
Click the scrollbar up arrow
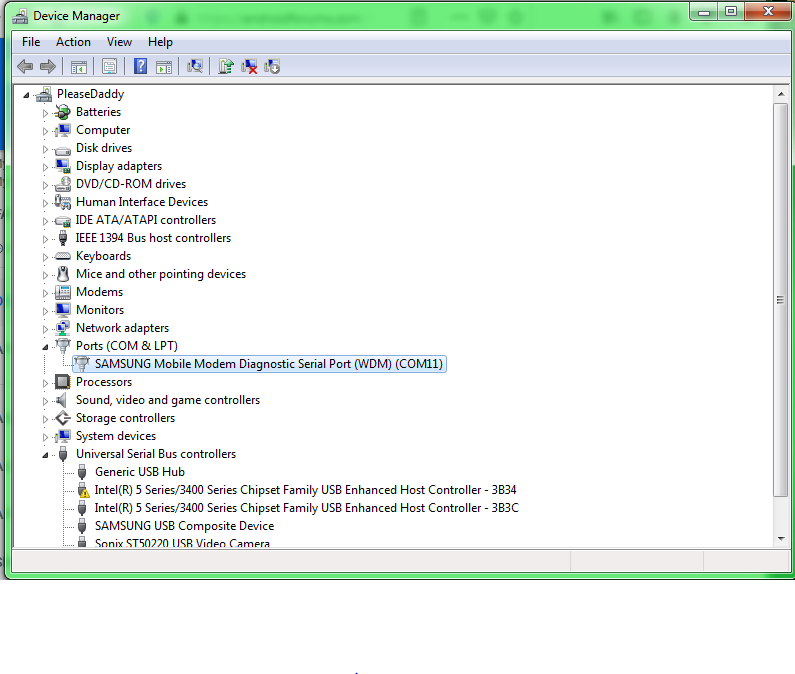pos(781,94)
